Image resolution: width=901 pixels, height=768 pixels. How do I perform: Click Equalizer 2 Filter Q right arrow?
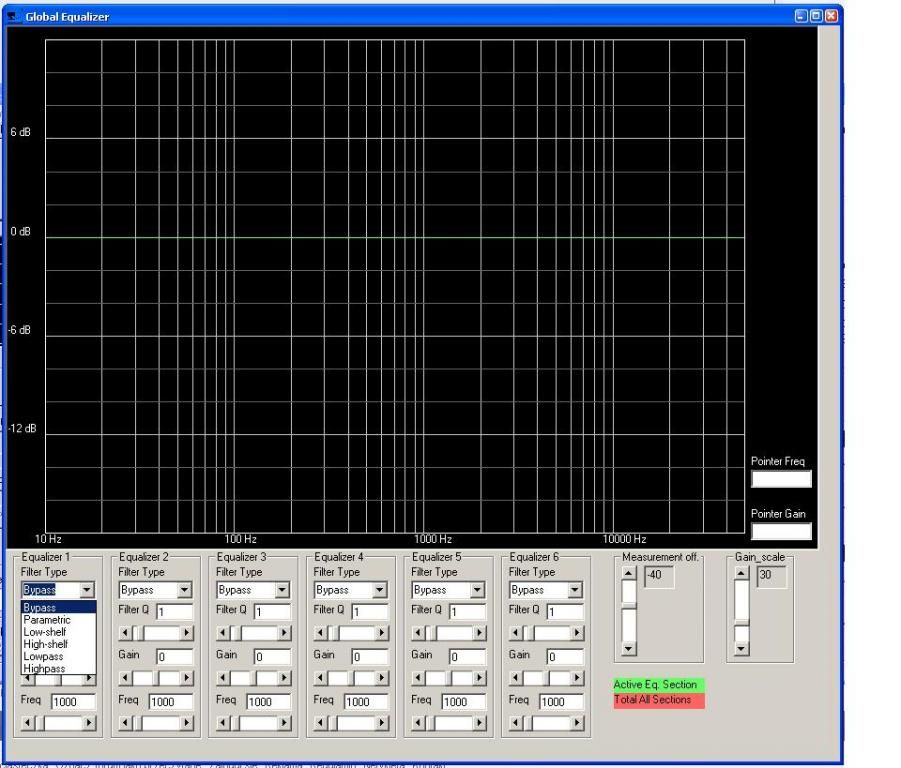[187, 633]
